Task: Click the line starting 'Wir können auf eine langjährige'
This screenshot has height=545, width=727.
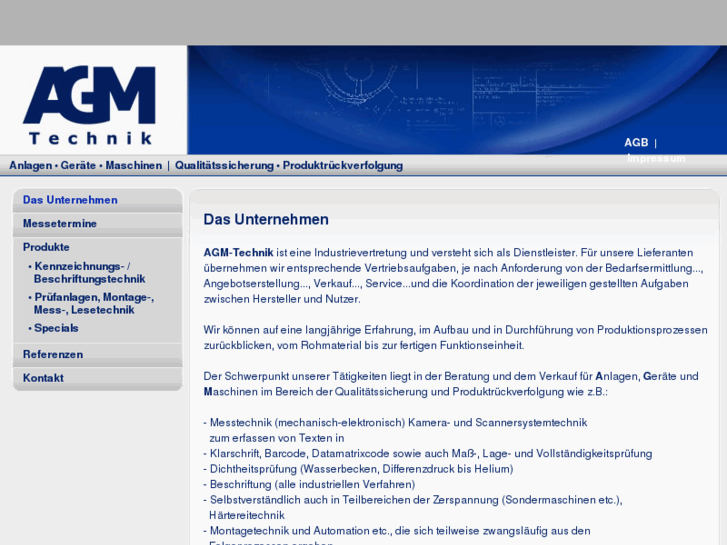Action: 455,330
